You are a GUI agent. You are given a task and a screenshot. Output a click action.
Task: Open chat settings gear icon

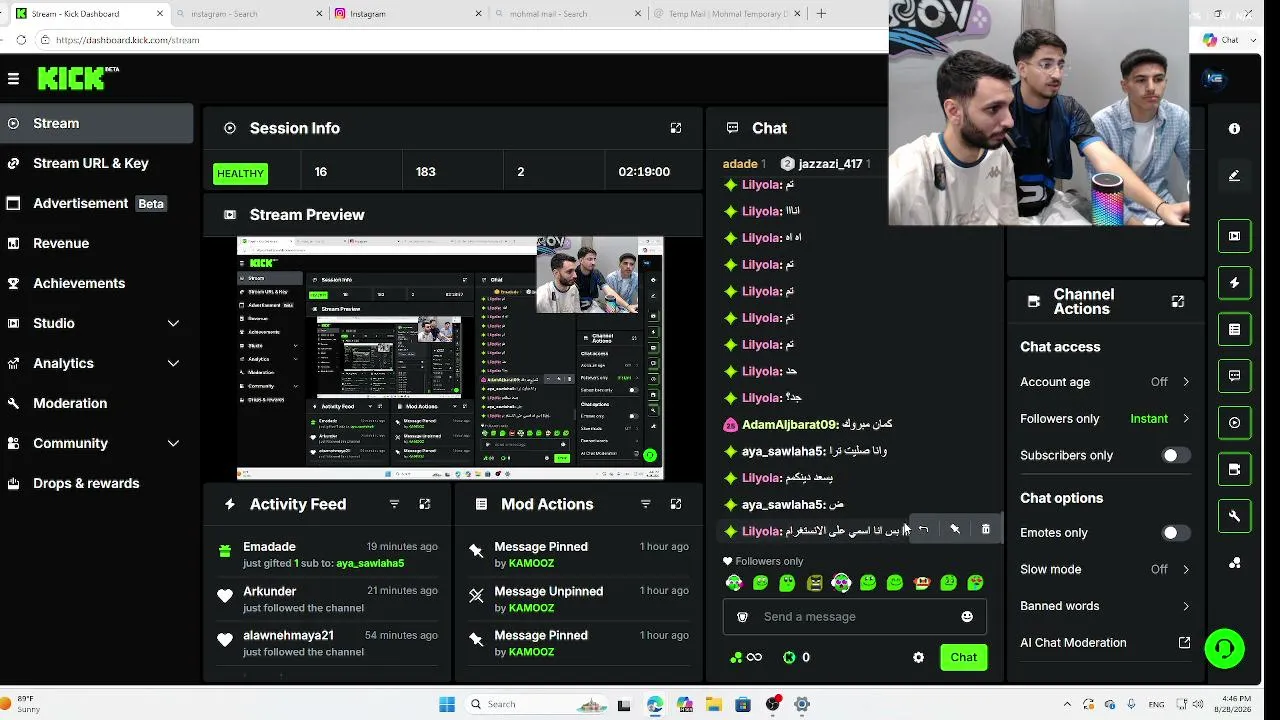[919, 657]
